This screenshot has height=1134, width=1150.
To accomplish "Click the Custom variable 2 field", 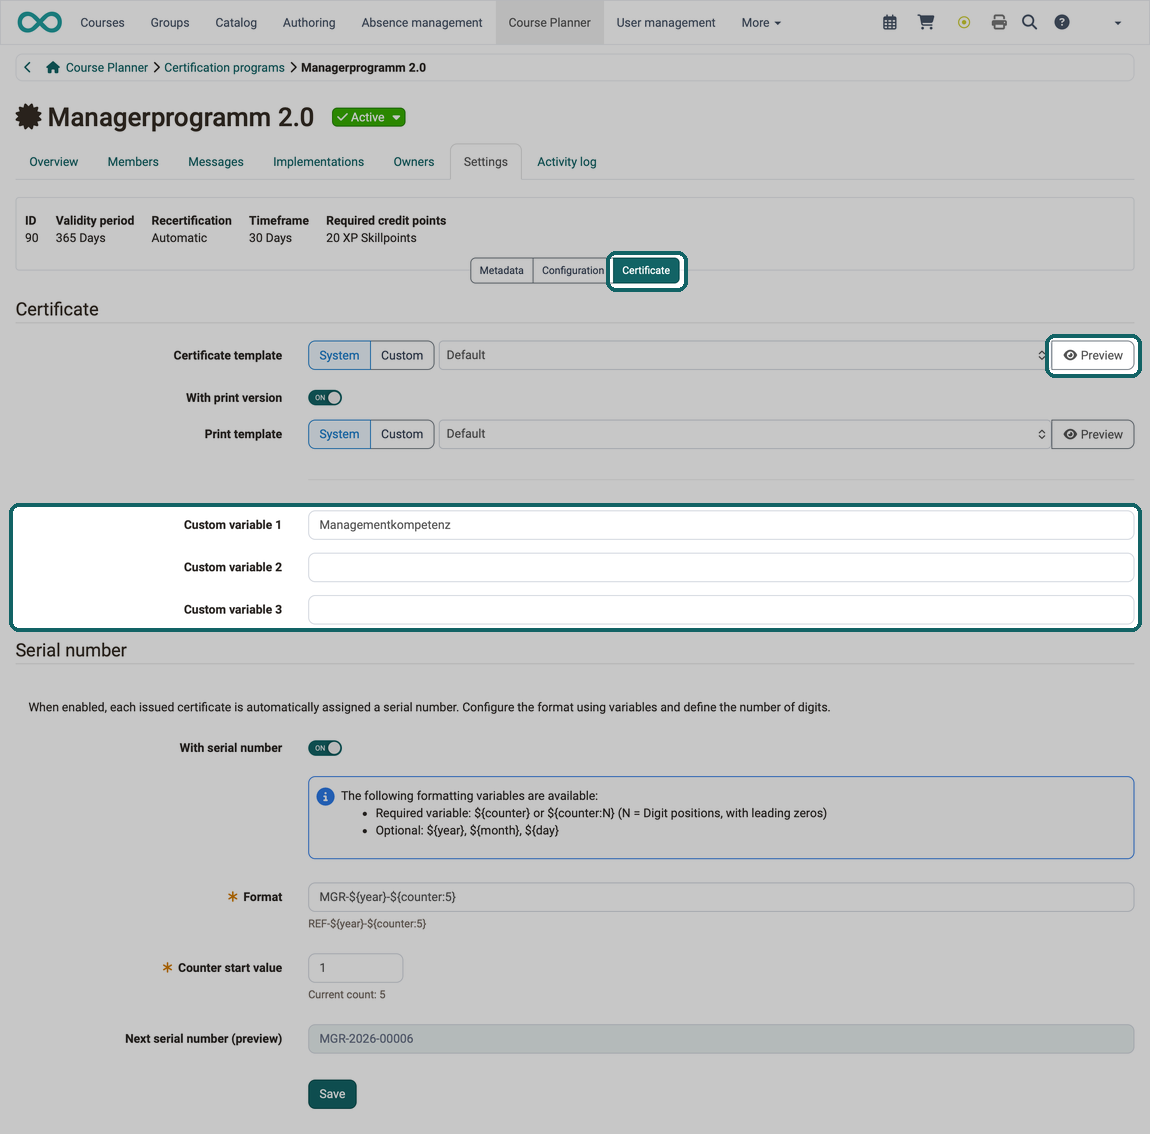I will (x=721, y=568).
